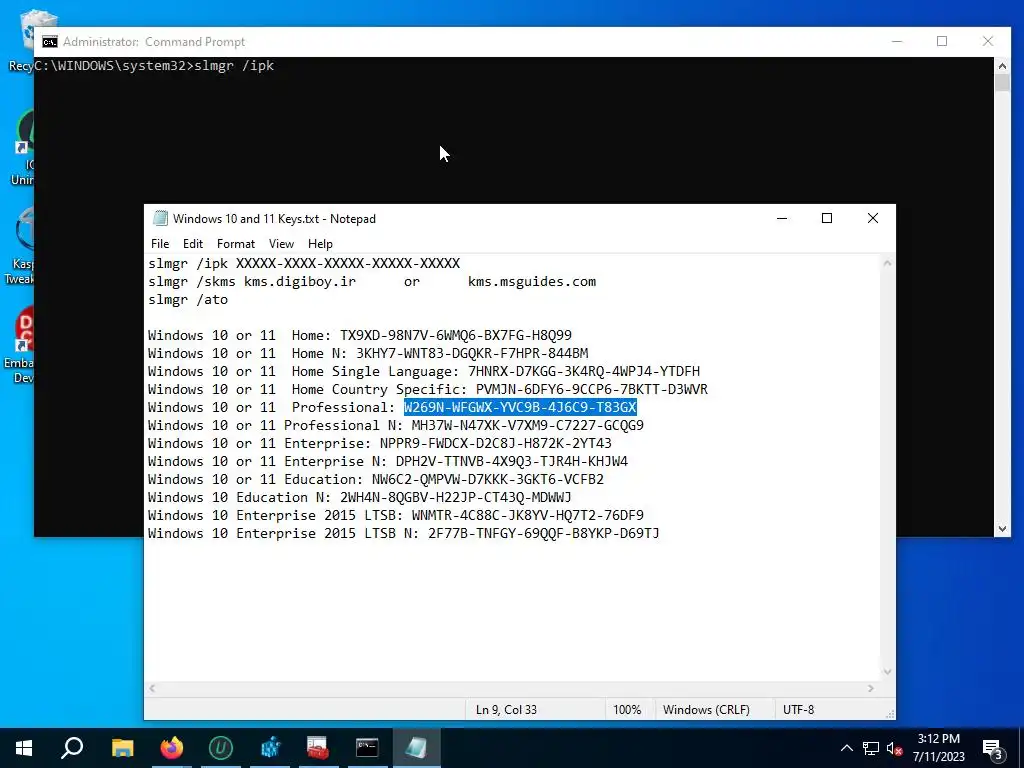Screen dimensions: 1024x768
Task: Click Home Country Specific key PVMJN
Action: [592, 389]
